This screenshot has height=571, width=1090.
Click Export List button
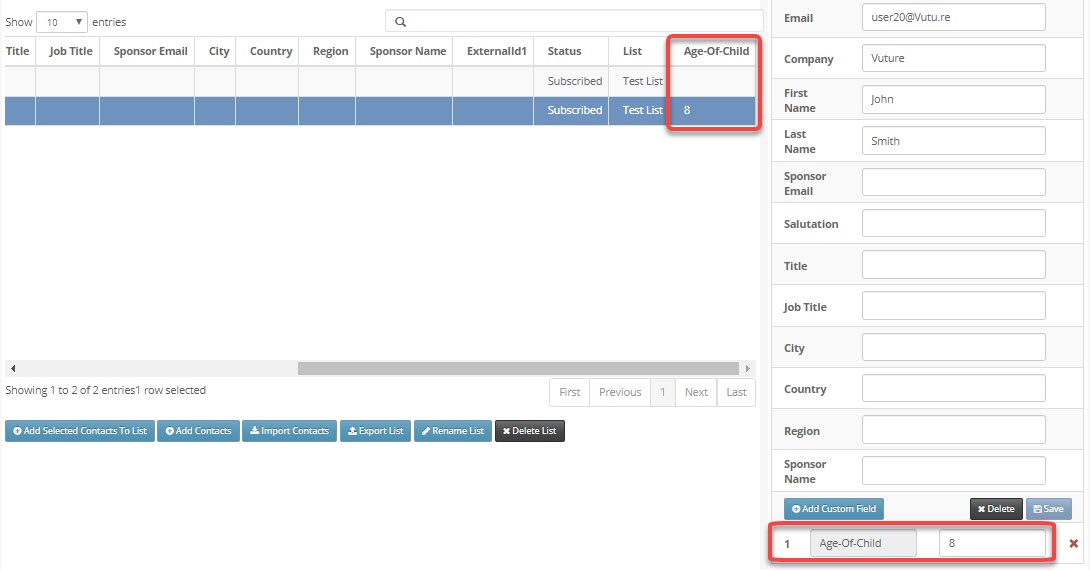point(375,431)
